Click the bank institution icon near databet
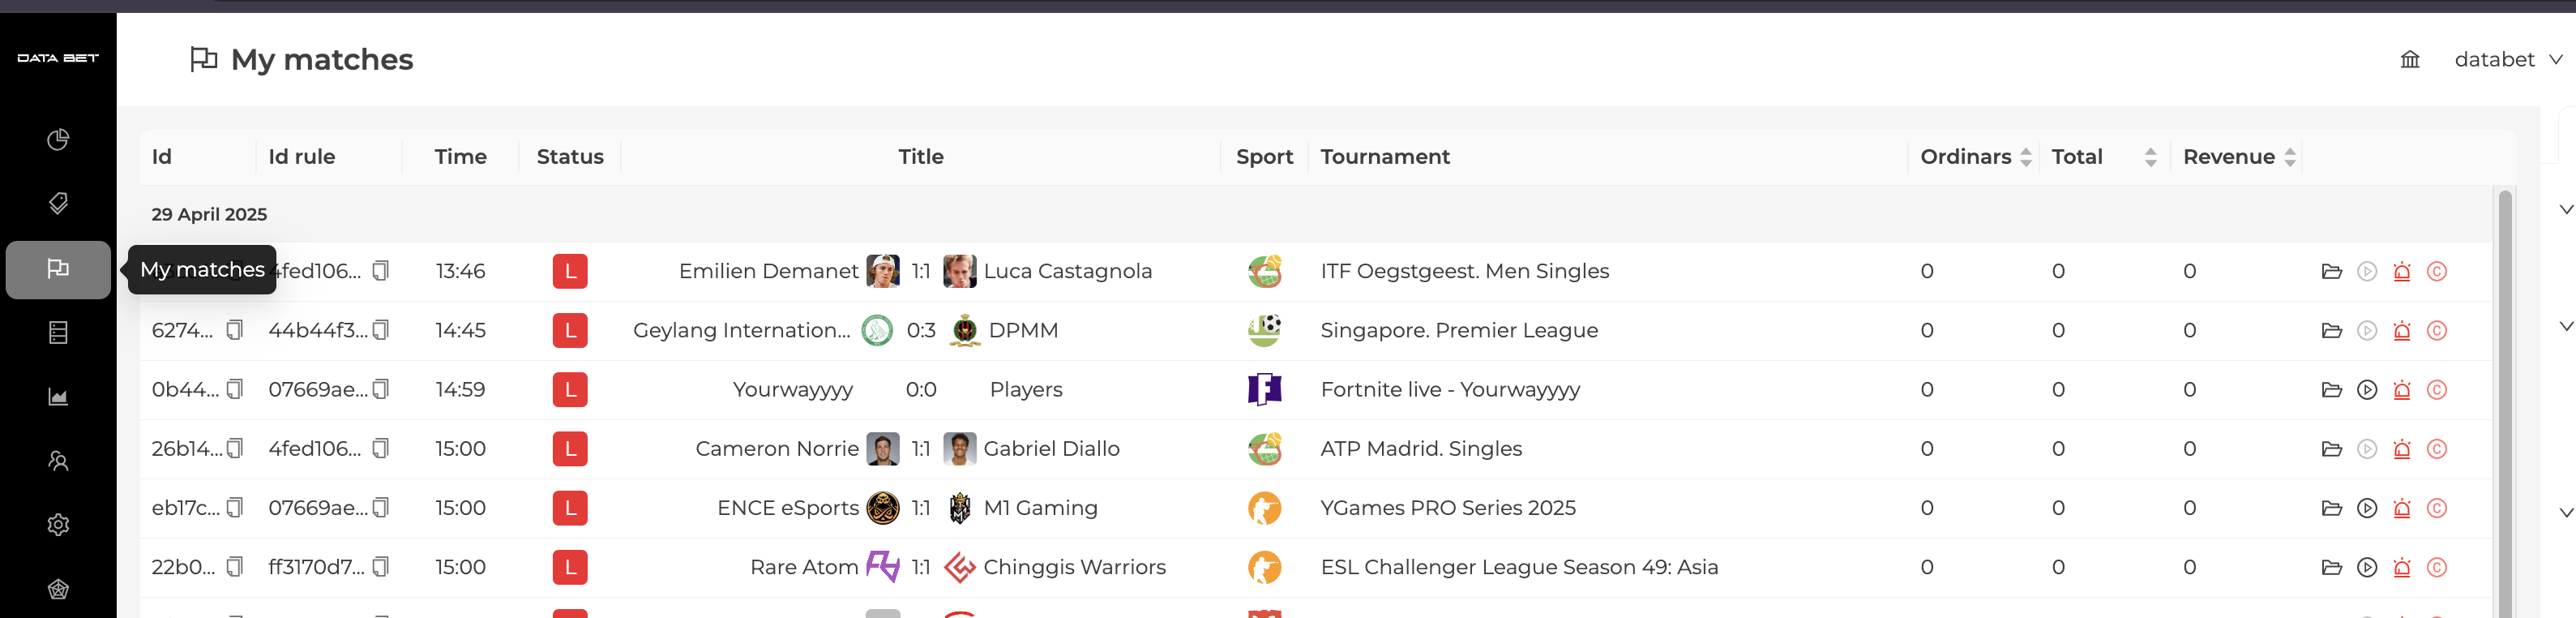This screenshot has height=618, width=2576. 2409,60
